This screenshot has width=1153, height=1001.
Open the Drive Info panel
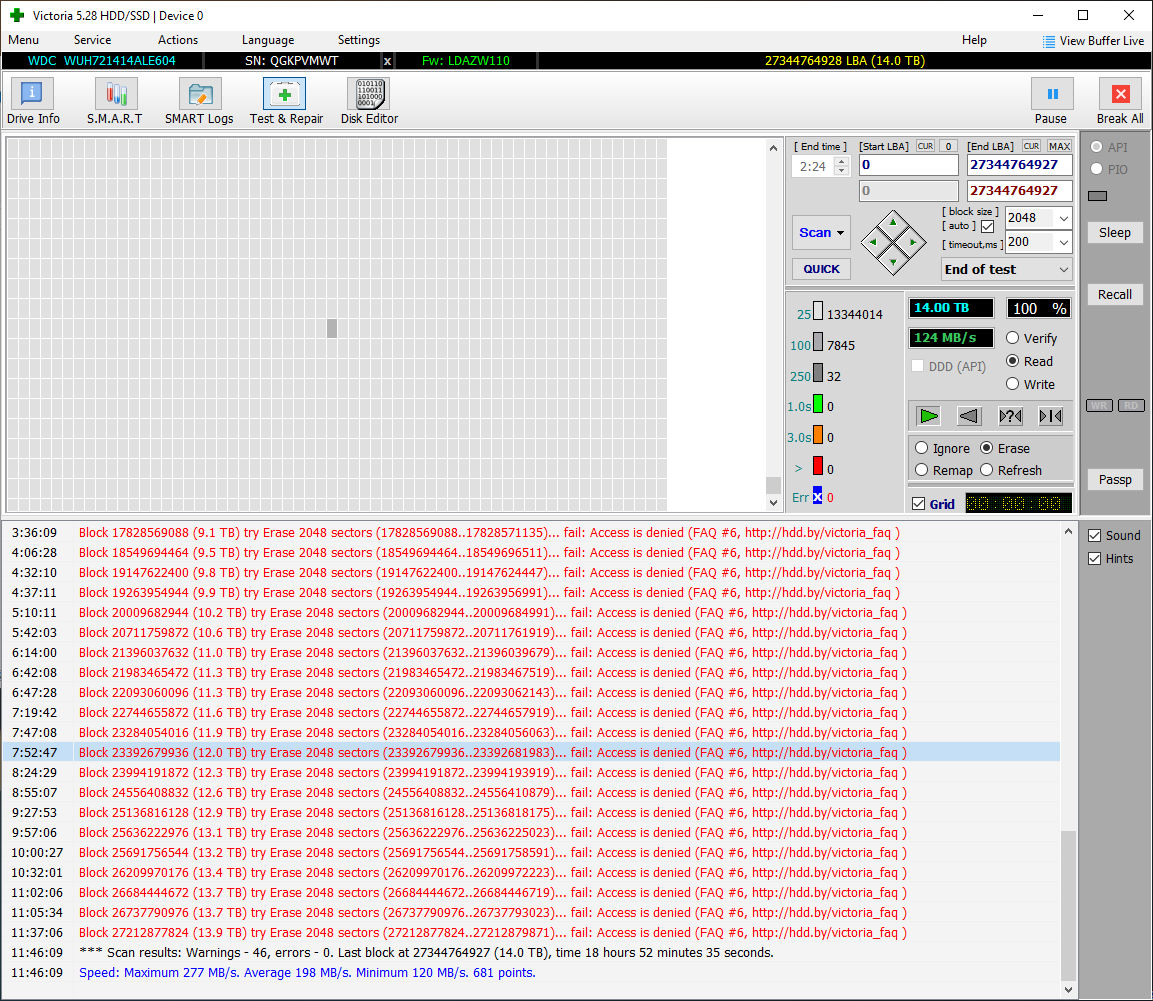coord(33,102)
